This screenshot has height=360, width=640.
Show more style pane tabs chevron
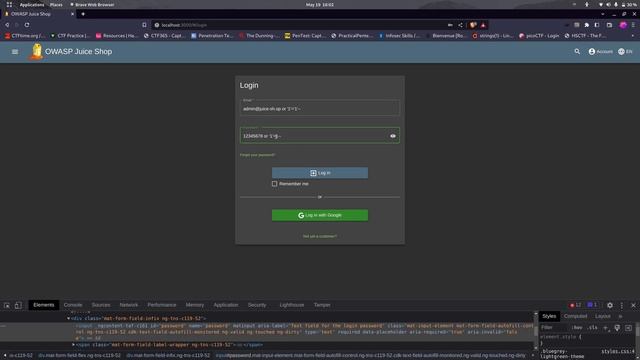pos(620,316)
